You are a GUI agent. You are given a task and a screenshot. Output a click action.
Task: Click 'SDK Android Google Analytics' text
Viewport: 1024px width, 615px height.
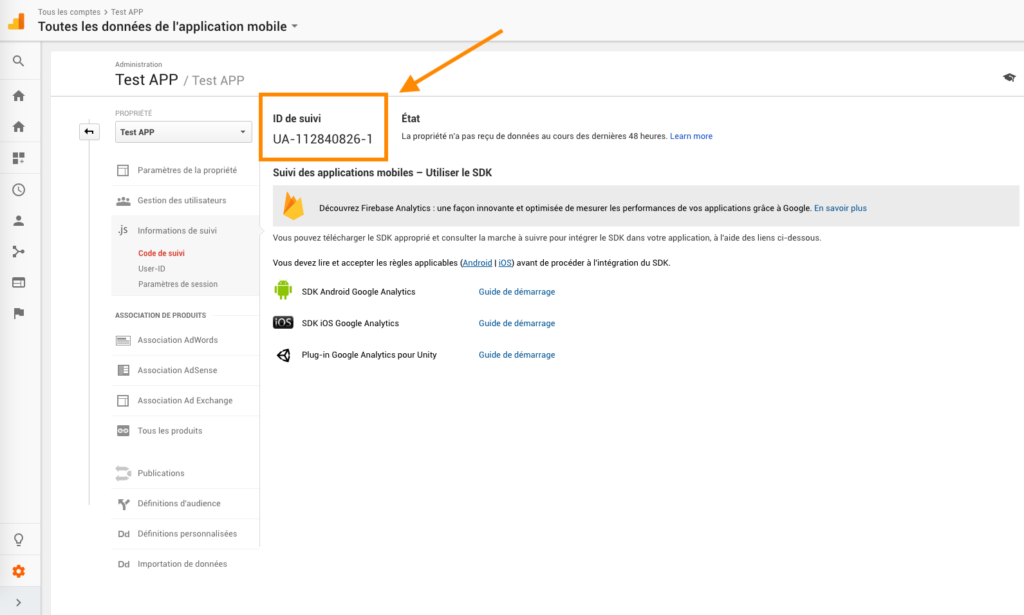[359, 292]
